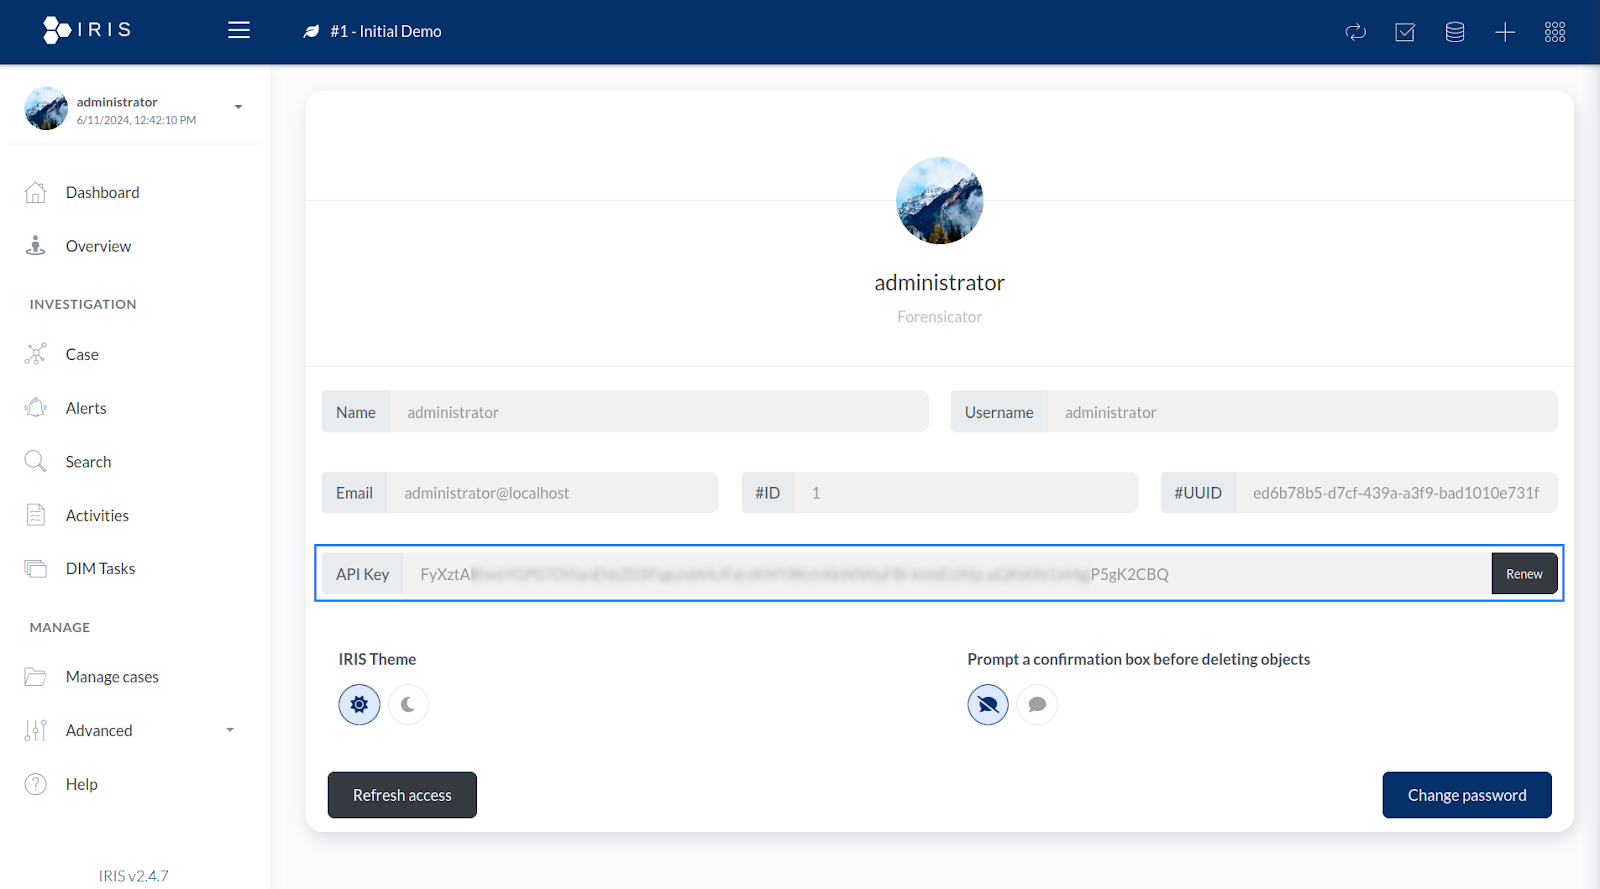The image size is (1600, 889).
Task: Open the #1 - Initial Demo case selector
Action: tap(385, 32)
